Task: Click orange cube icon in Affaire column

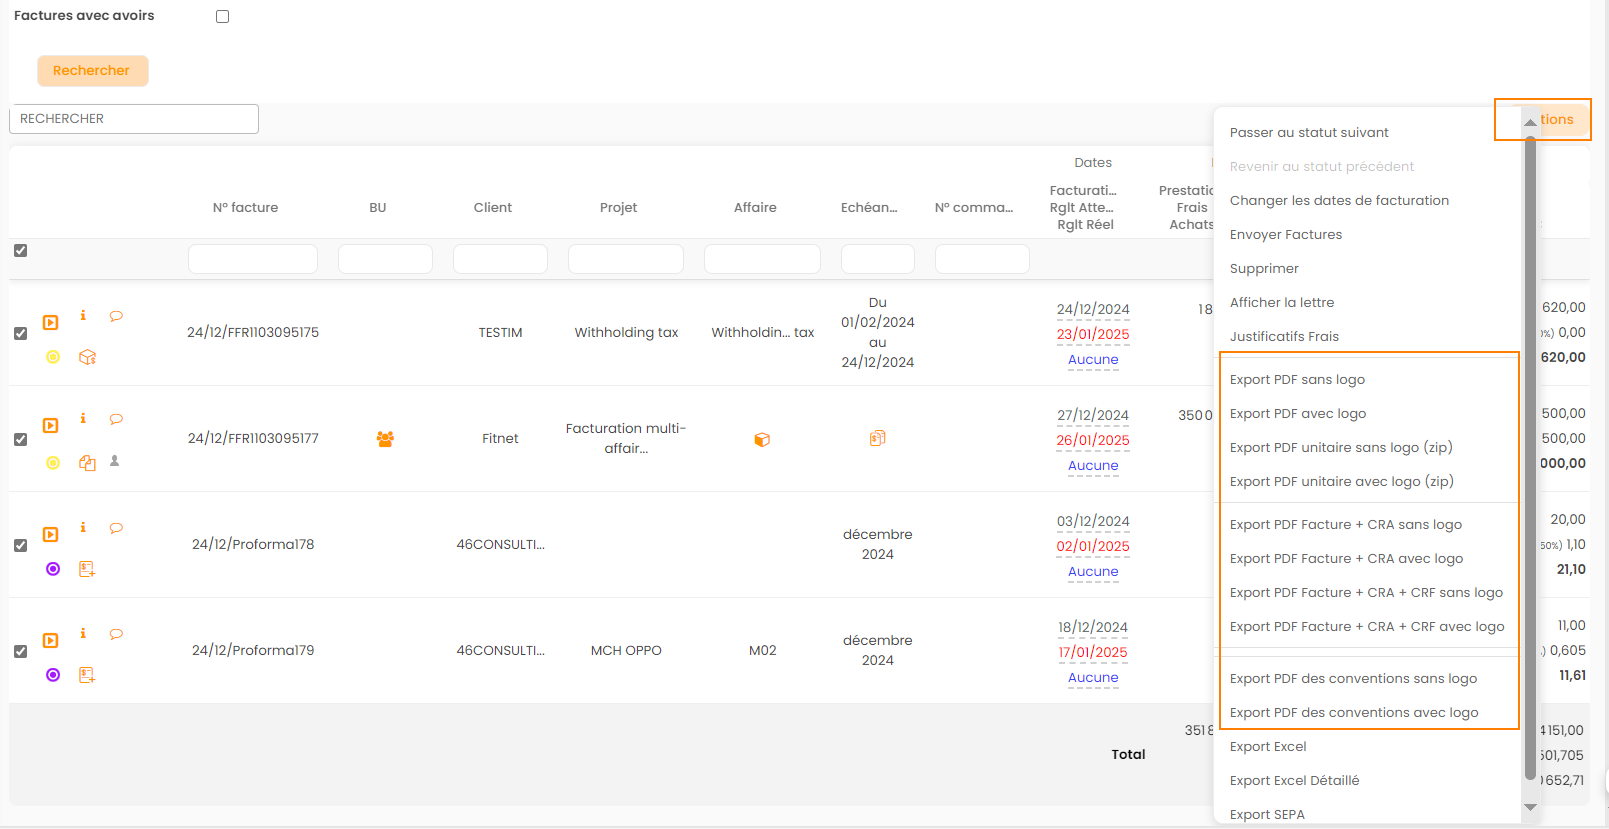Action: [762, 440]
